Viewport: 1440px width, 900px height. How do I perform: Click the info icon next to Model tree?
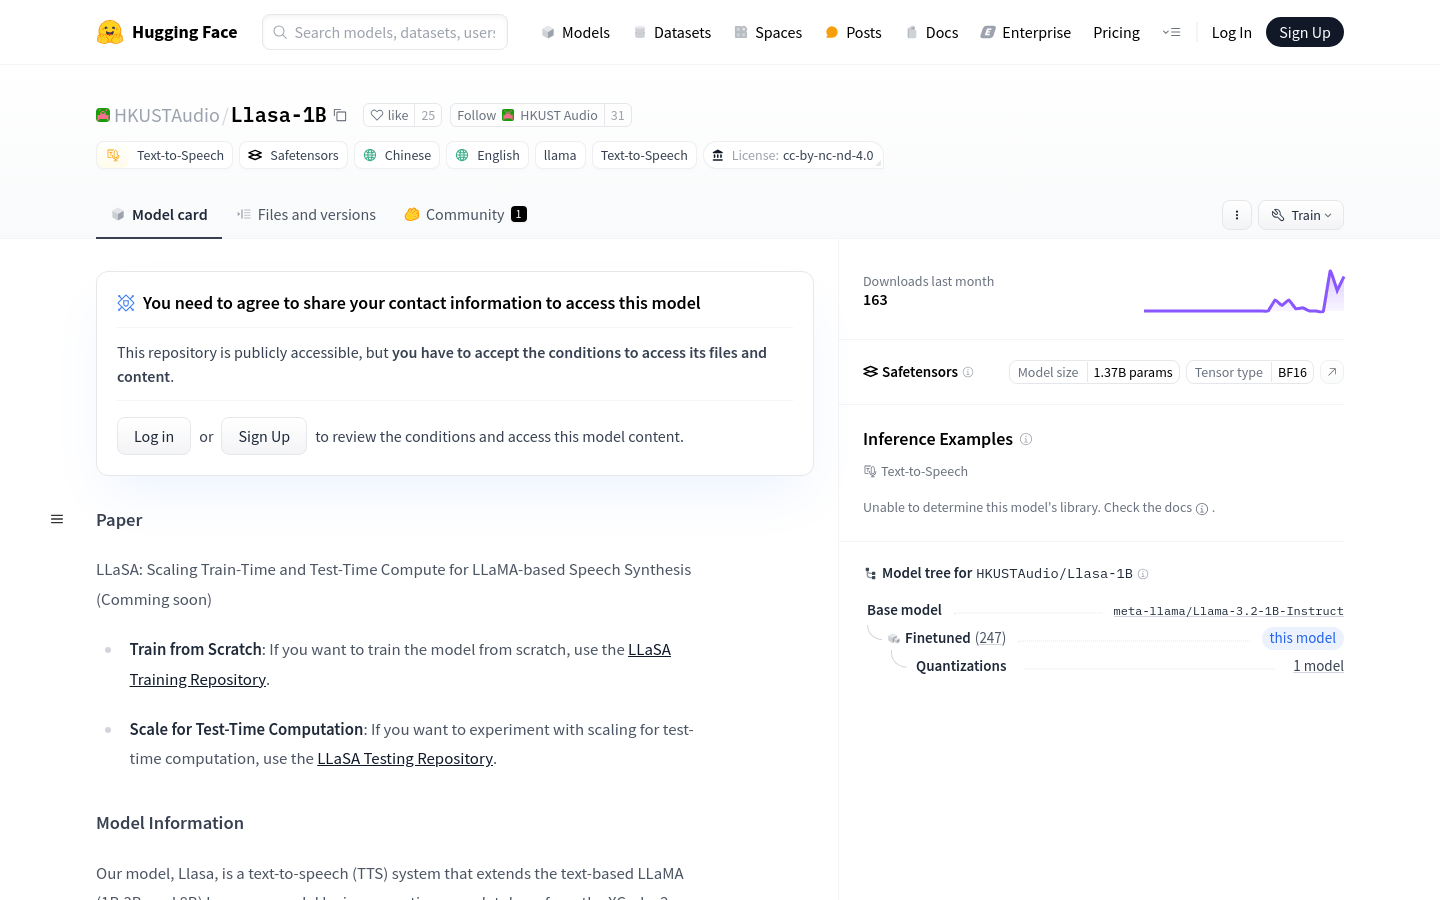click(1143, 574)
